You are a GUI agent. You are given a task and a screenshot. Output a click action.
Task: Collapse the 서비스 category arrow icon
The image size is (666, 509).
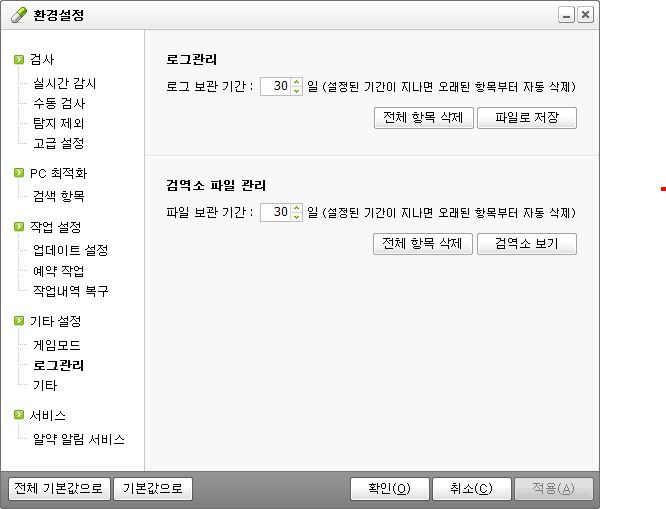pos(19,415)
